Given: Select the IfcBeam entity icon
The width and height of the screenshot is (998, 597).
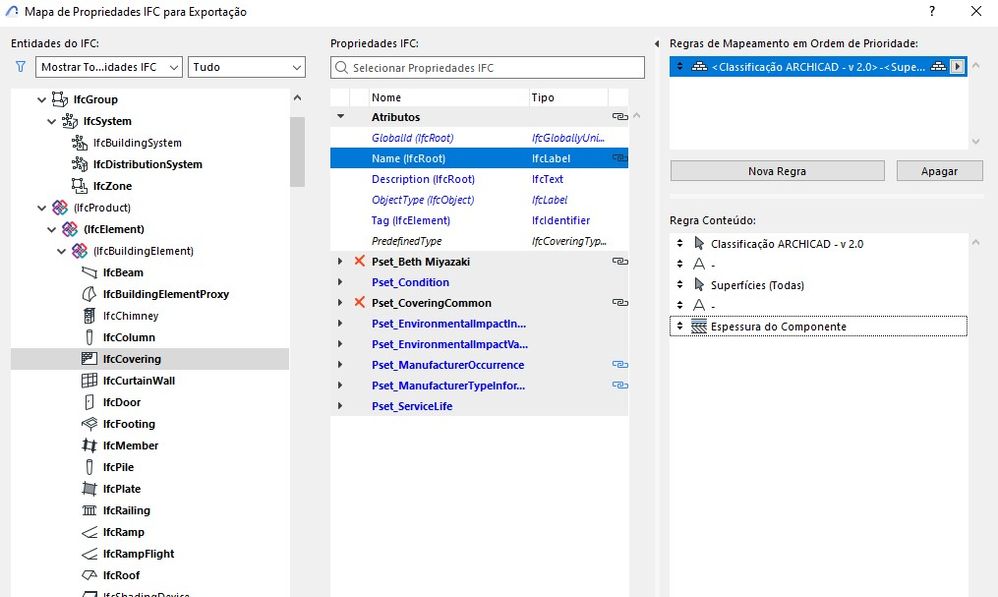Looking at the screenshot, I should click(x=88, y=273).
